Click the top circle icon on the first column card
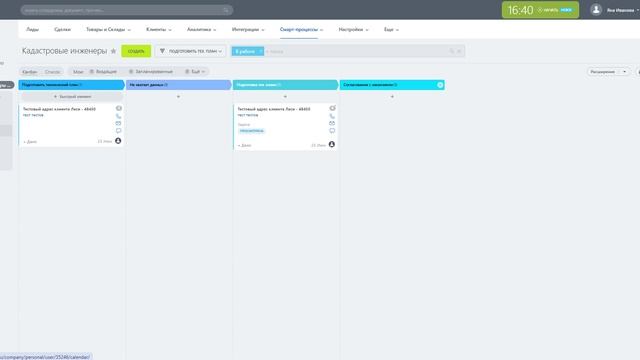 pyautogui.click(x=119, y=108)
